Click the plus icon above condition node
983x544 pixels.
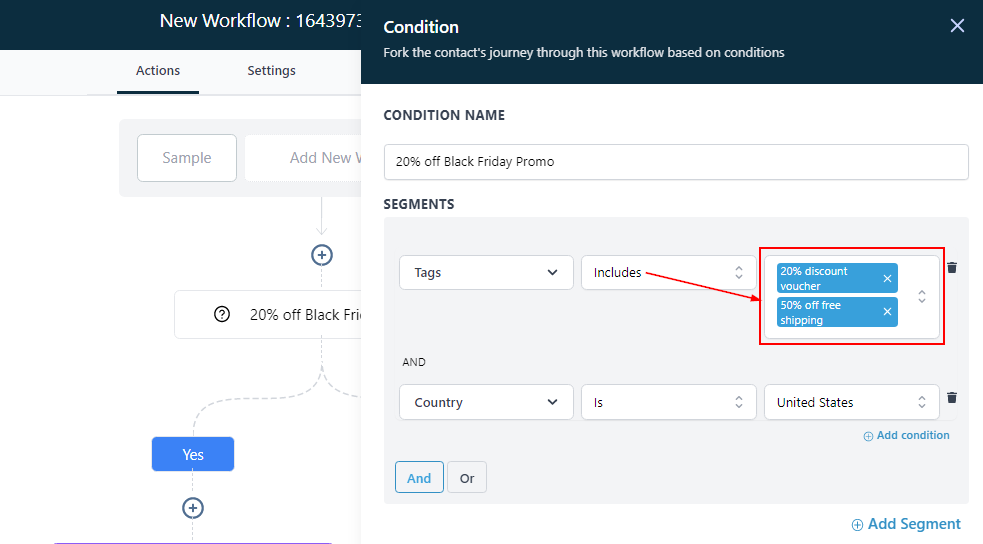point(321,255)
